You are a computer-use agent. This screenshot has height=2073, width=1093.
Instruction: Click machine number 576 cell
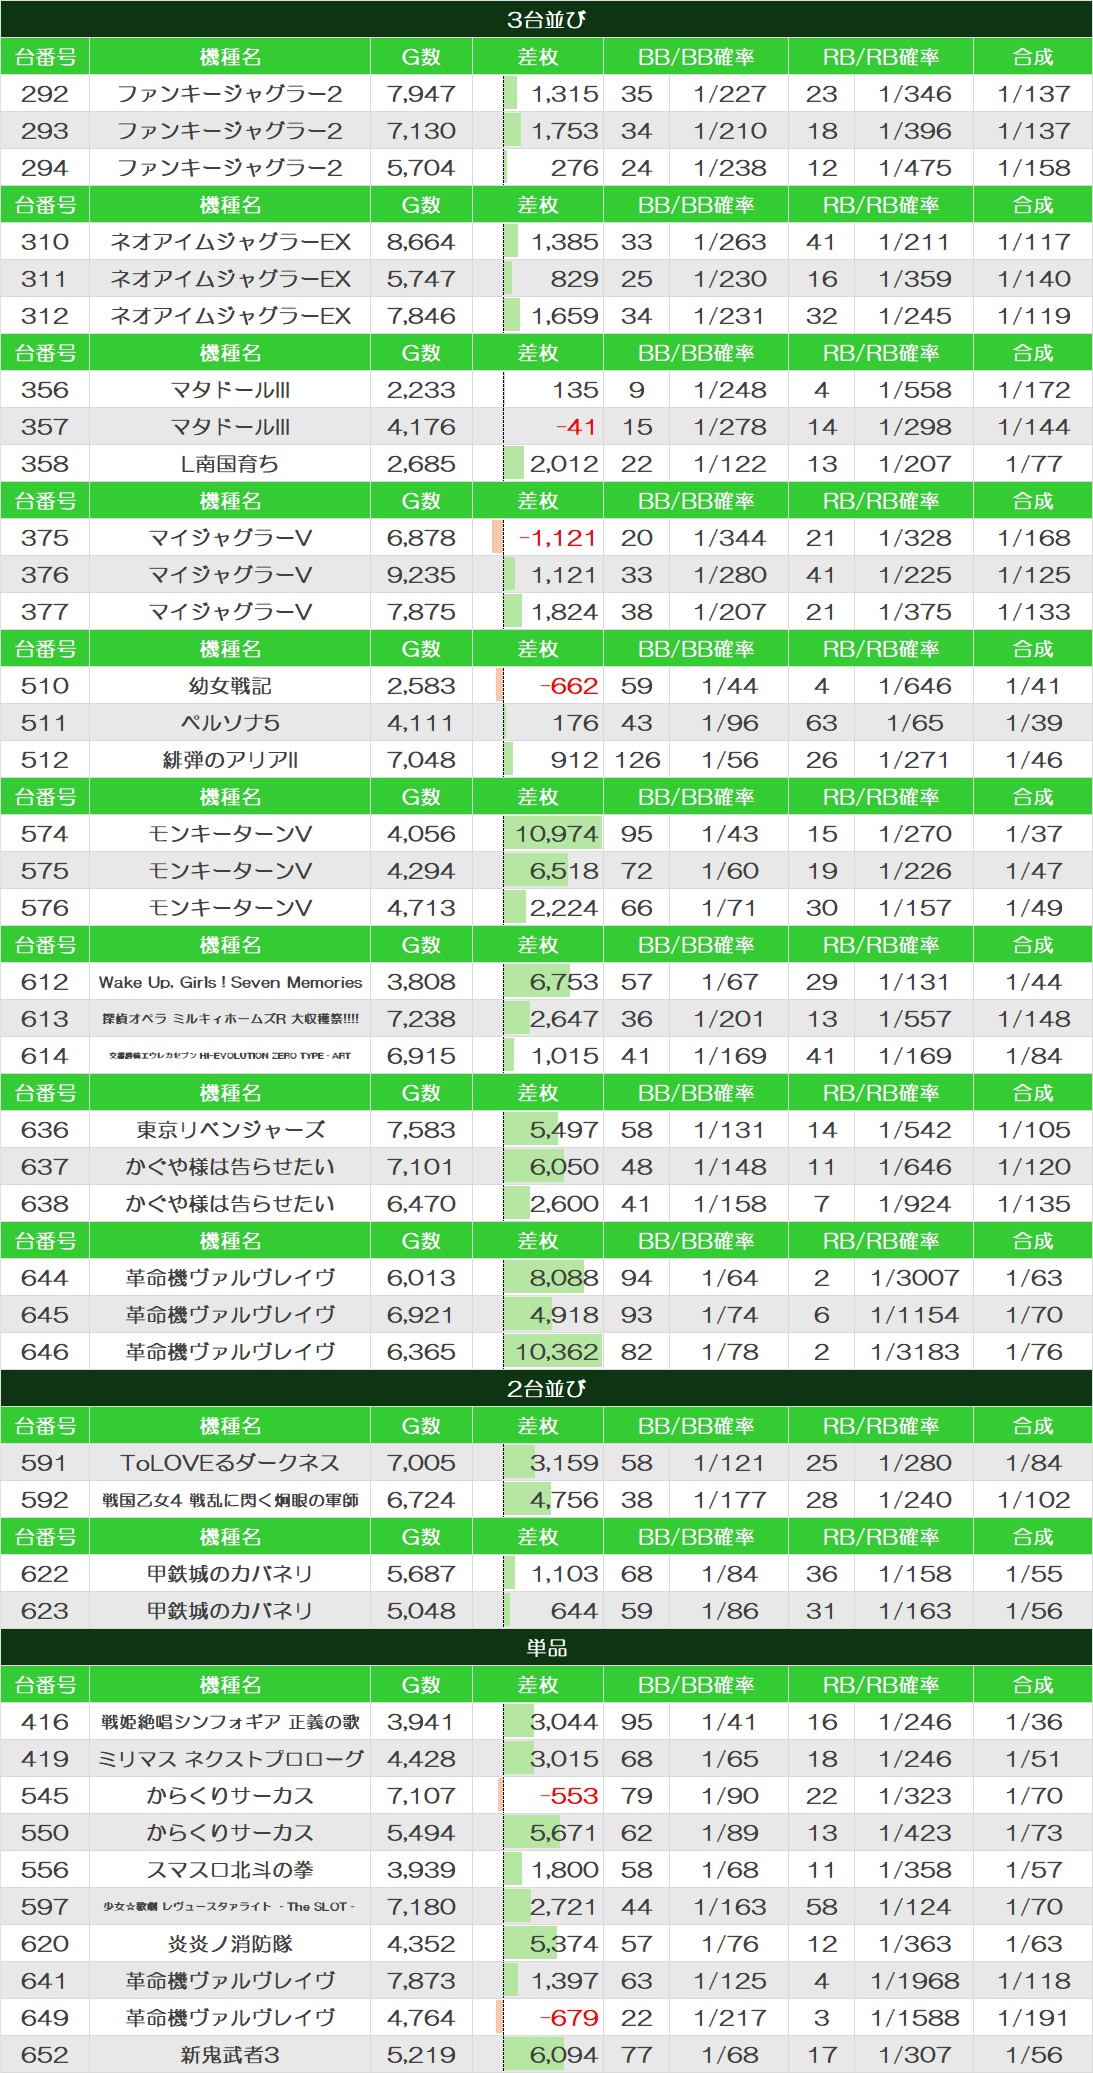click(x=45, y=908)
